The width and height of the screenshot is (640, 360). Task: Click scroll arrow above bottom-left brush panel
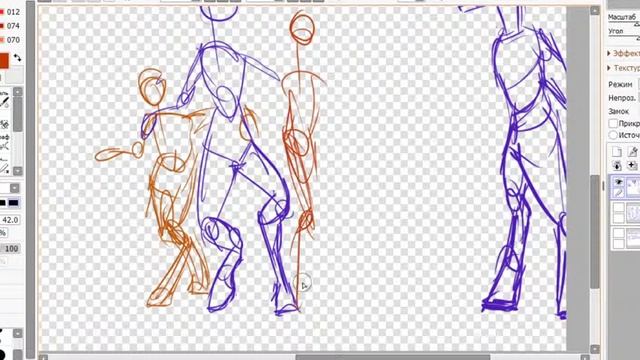tap(18, 333)
